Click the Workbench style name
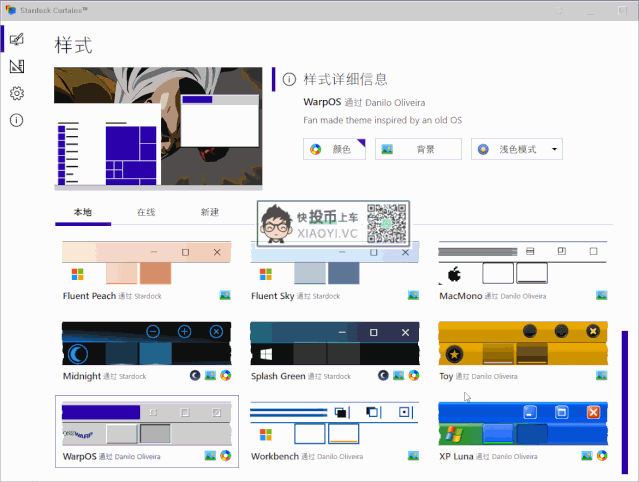 (275, 456)
